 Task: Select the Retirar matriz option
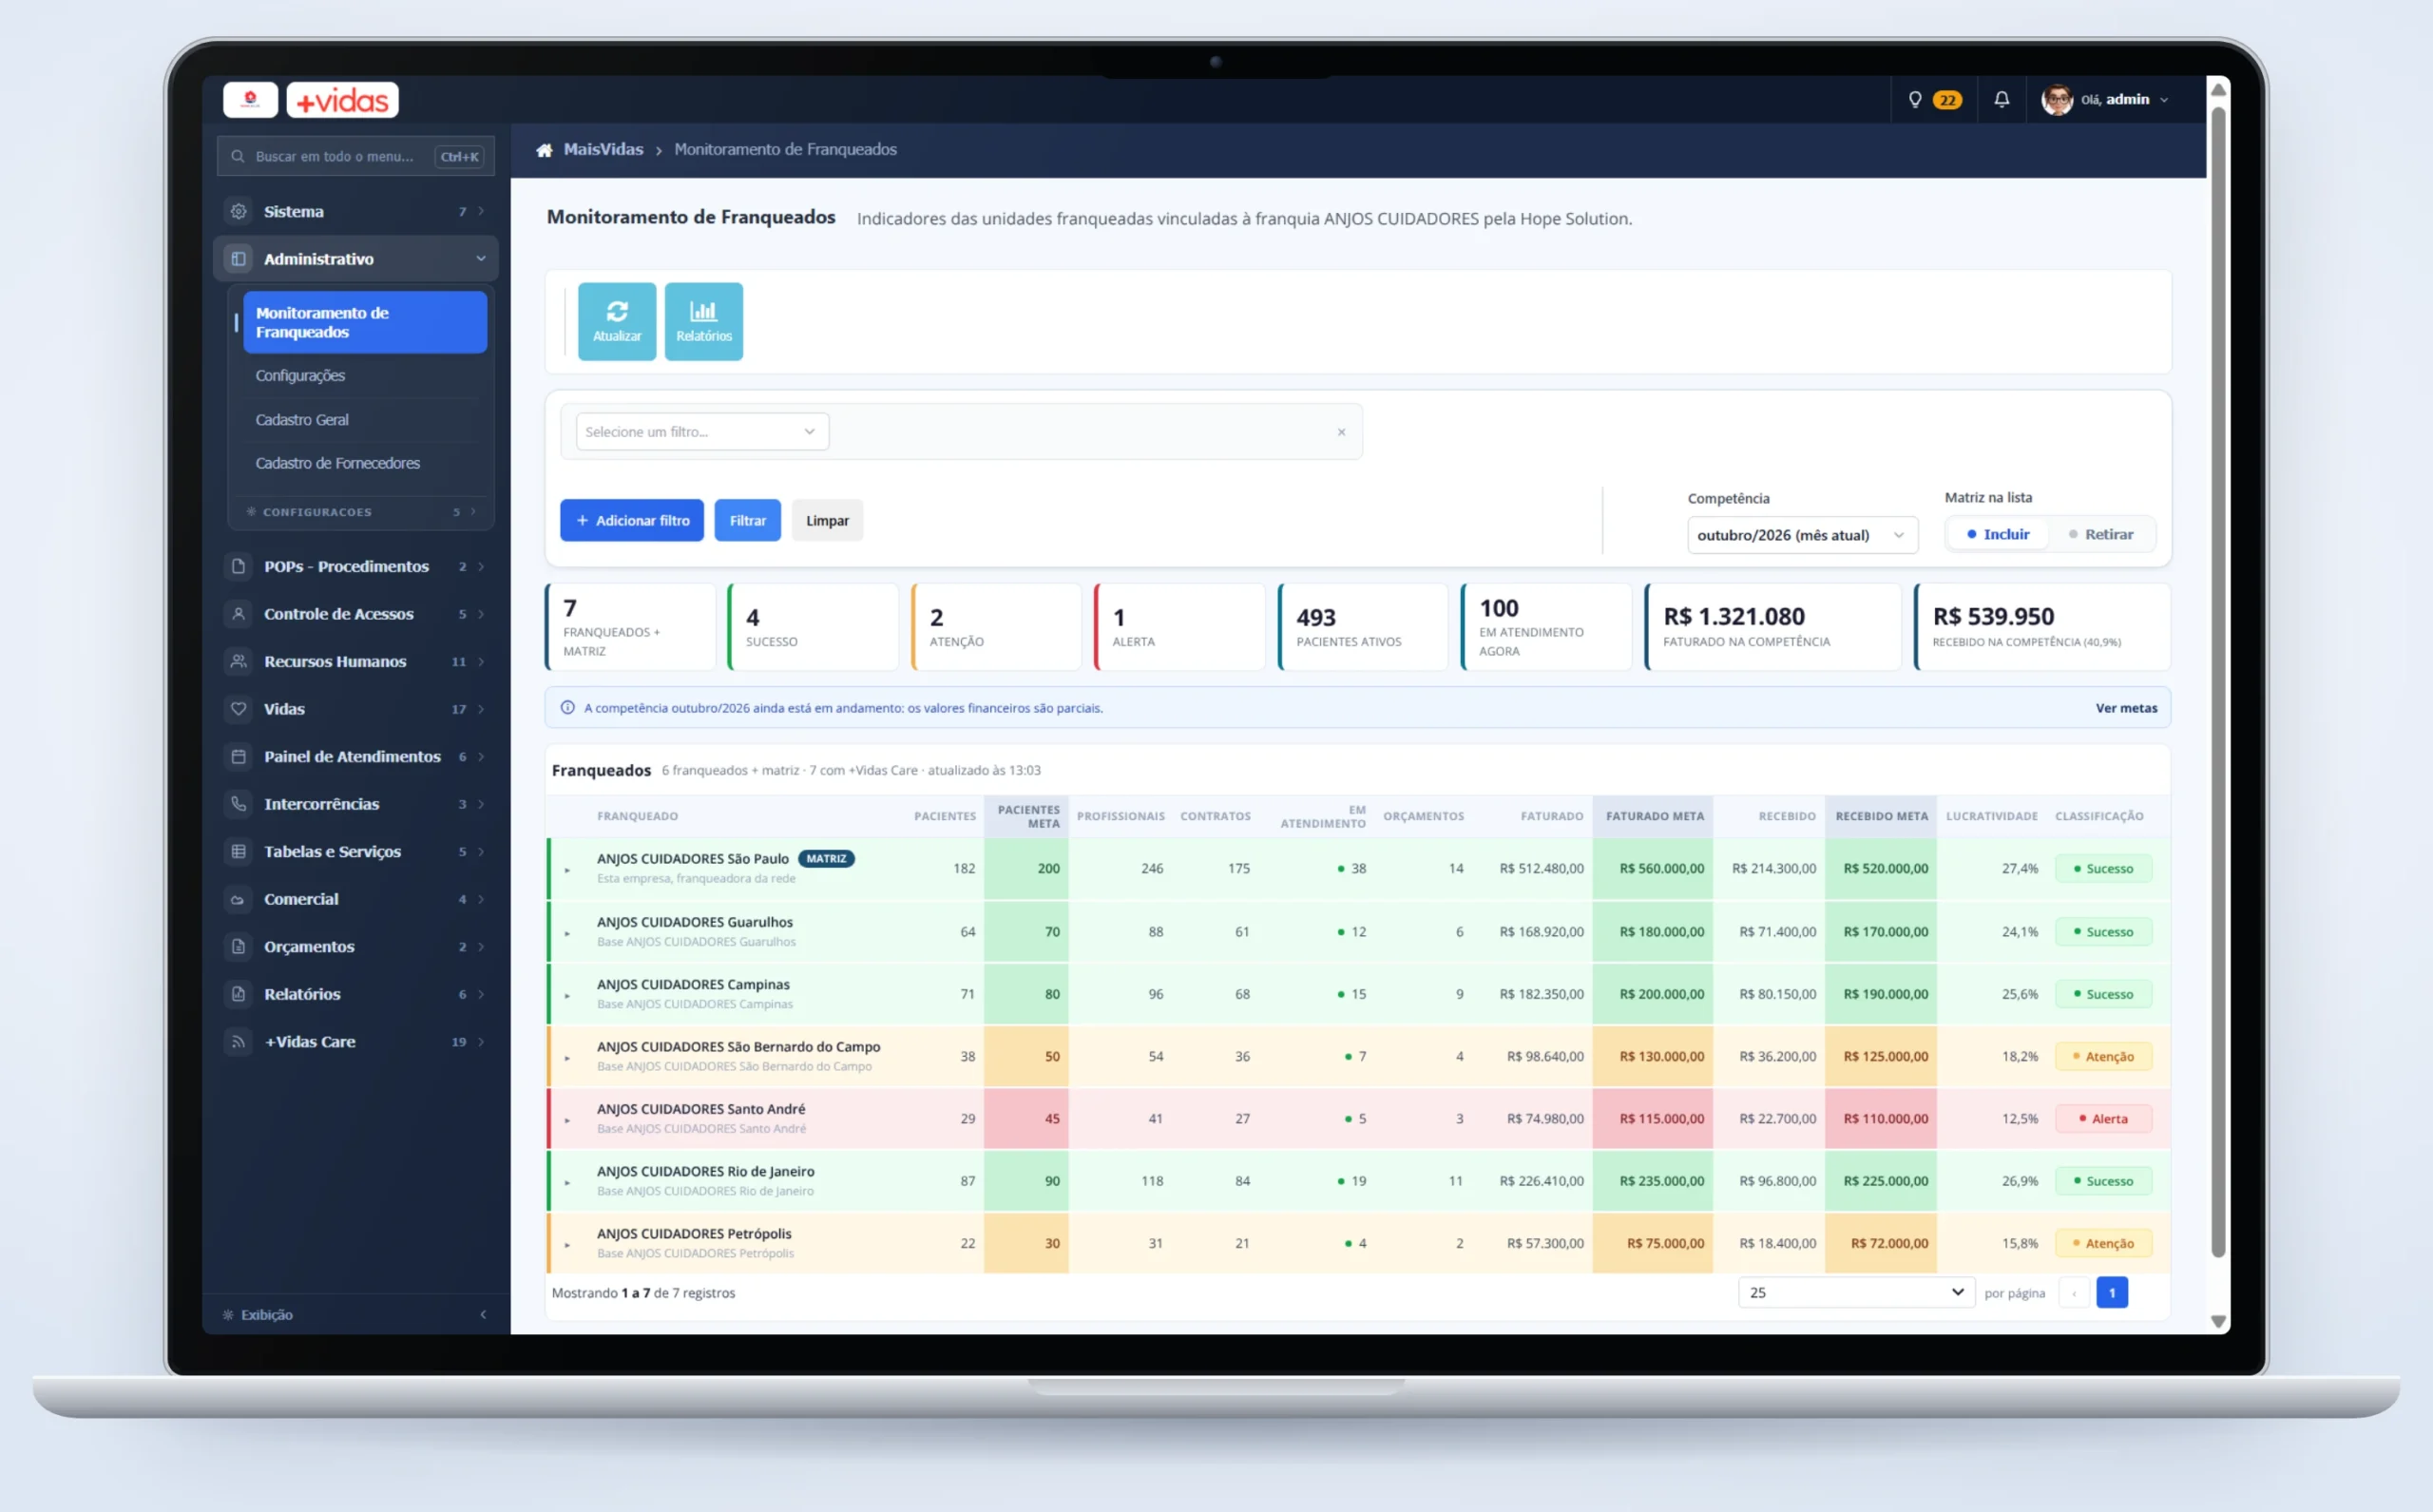click(x=2101, y=534)
